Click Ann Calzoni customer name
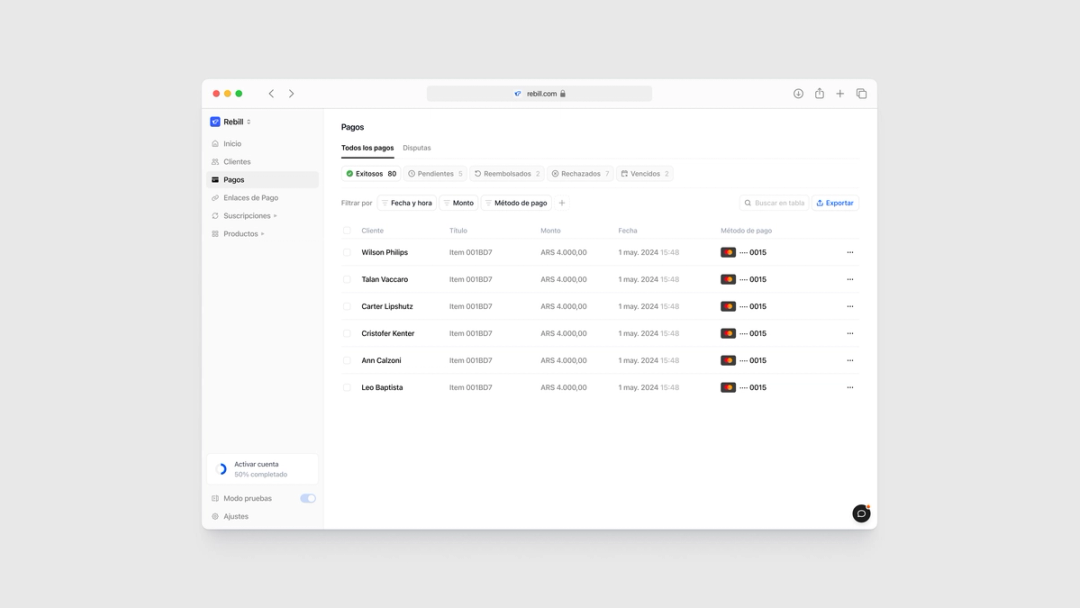 (381, 360)
